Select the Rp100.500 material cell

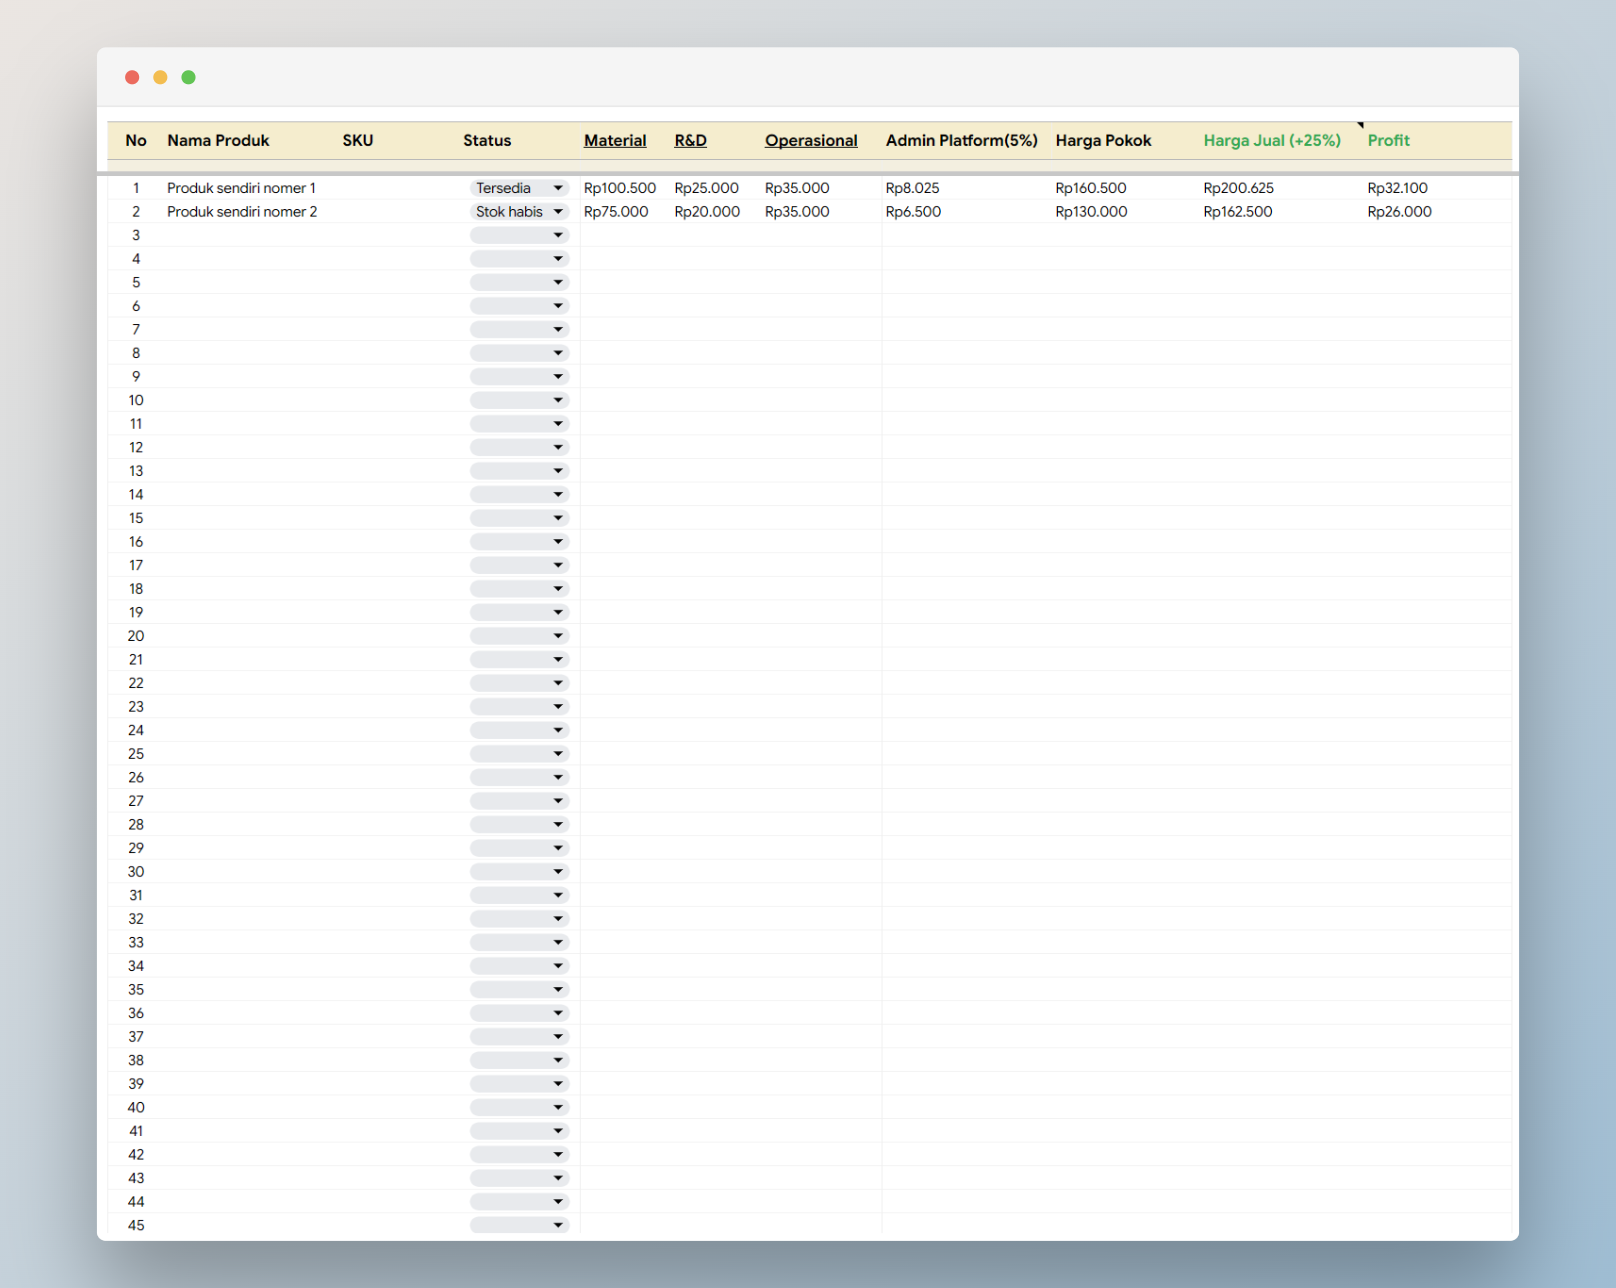pos(620,188)
